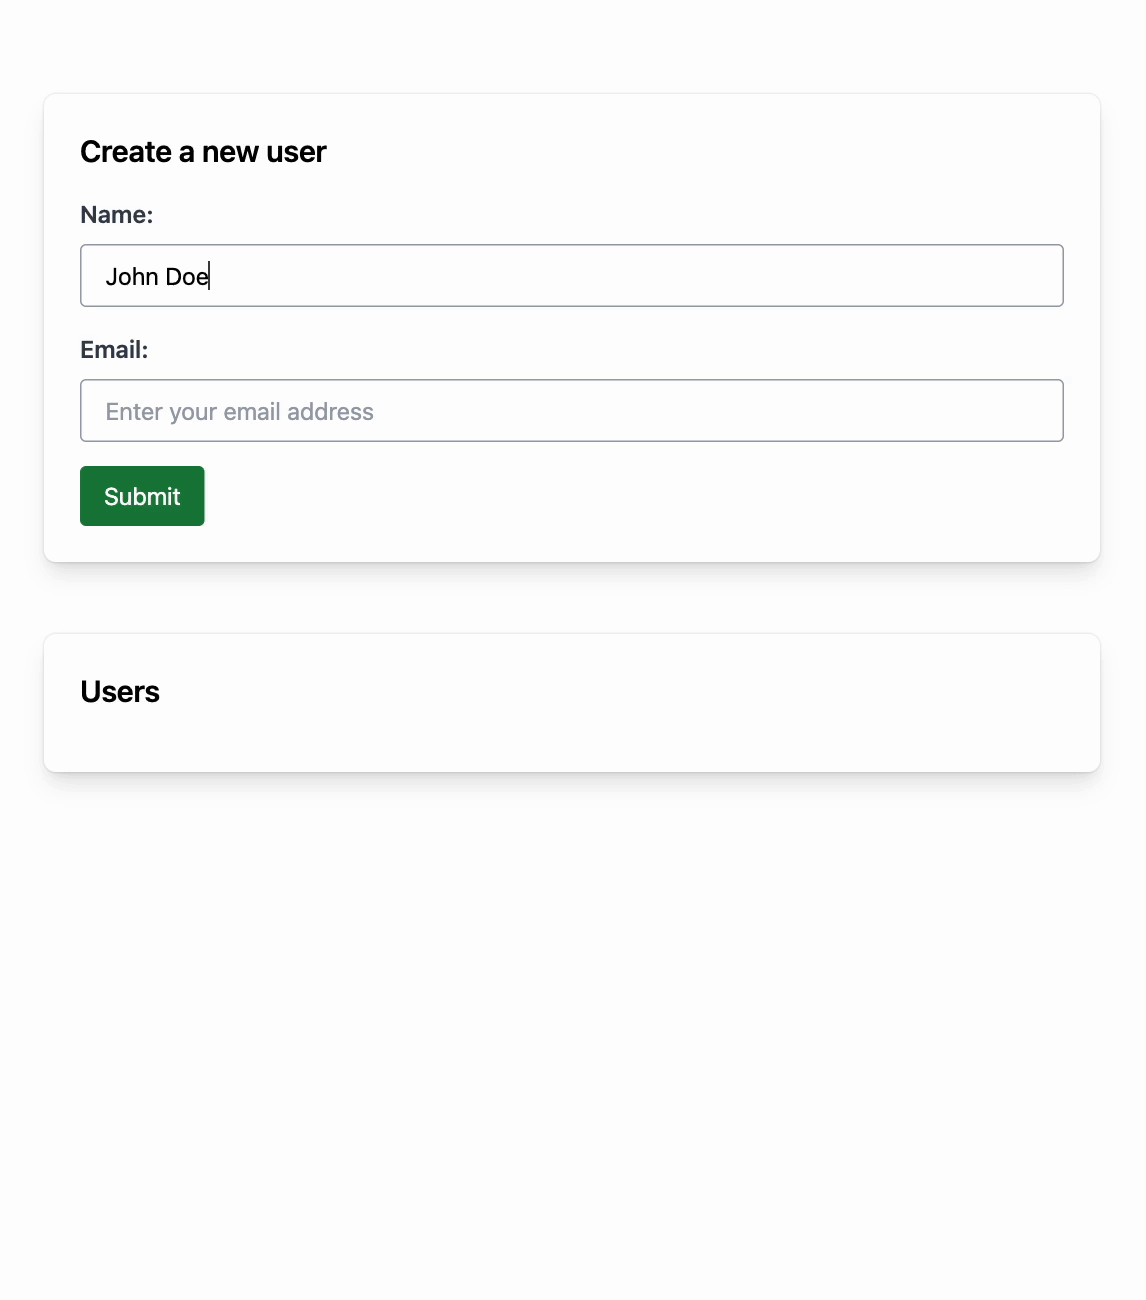The height and width of the screenshot is (1300, 1146).
Task: Click the top border of the Users card
Action: pos(571,633)
